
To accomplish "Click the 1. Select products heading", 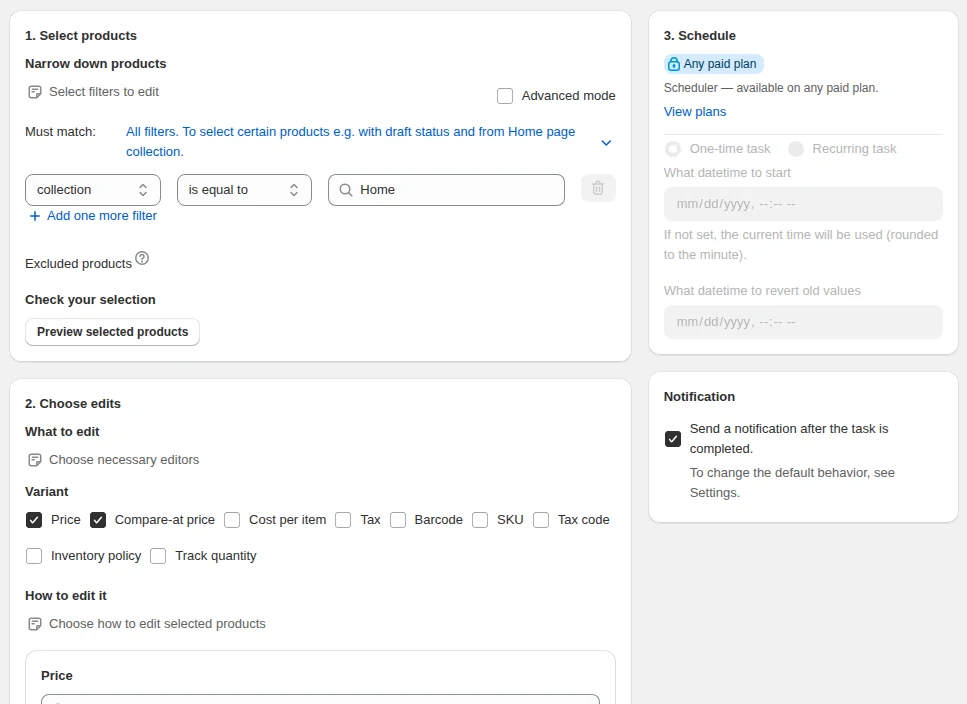I will coord(81,36).
